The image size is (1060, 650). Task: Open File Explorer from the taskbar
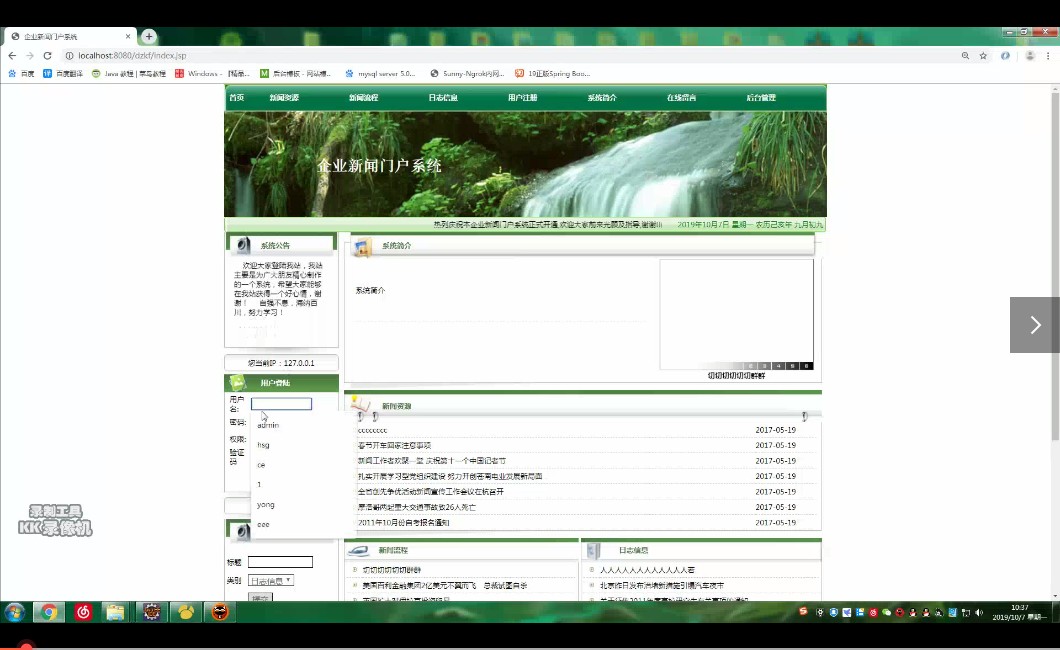[116, 612]
